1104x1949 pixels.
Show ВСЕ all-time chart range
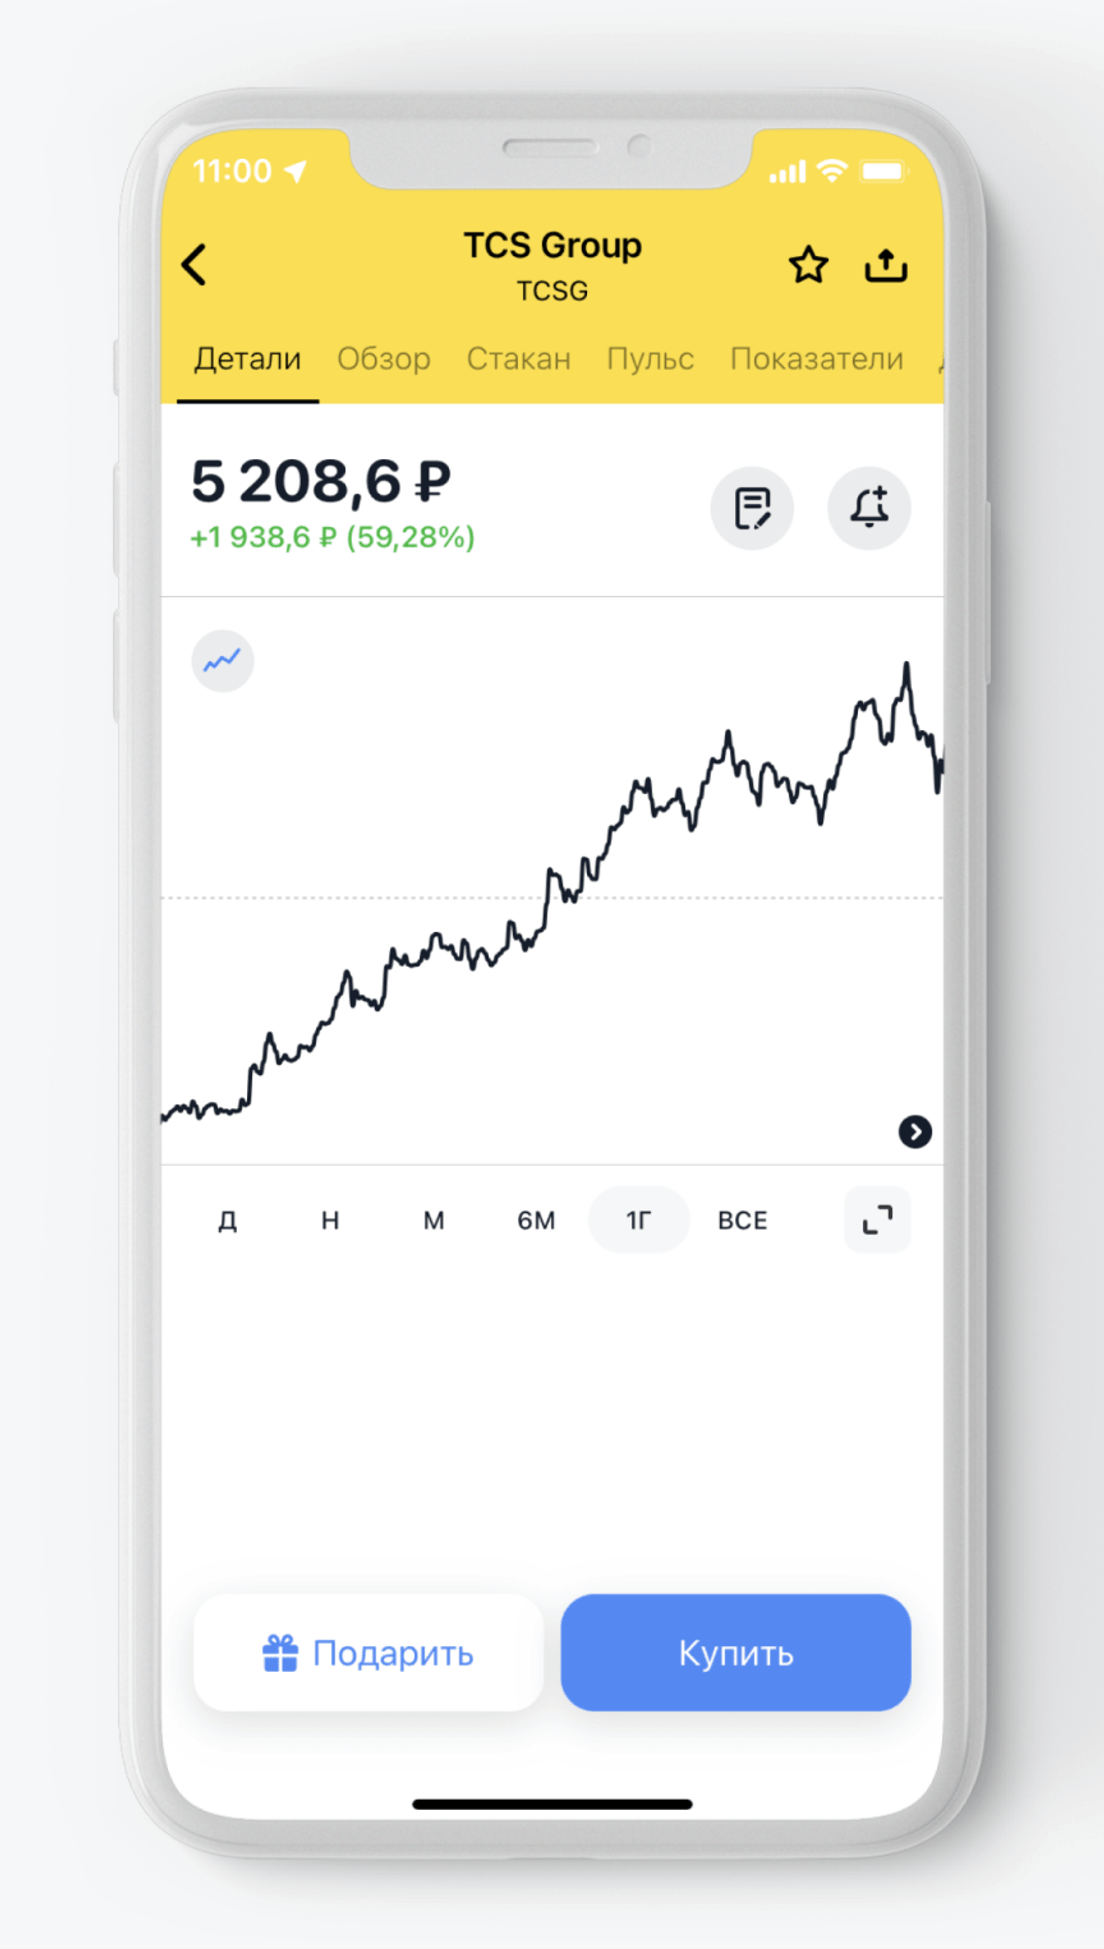(743, 1220)
